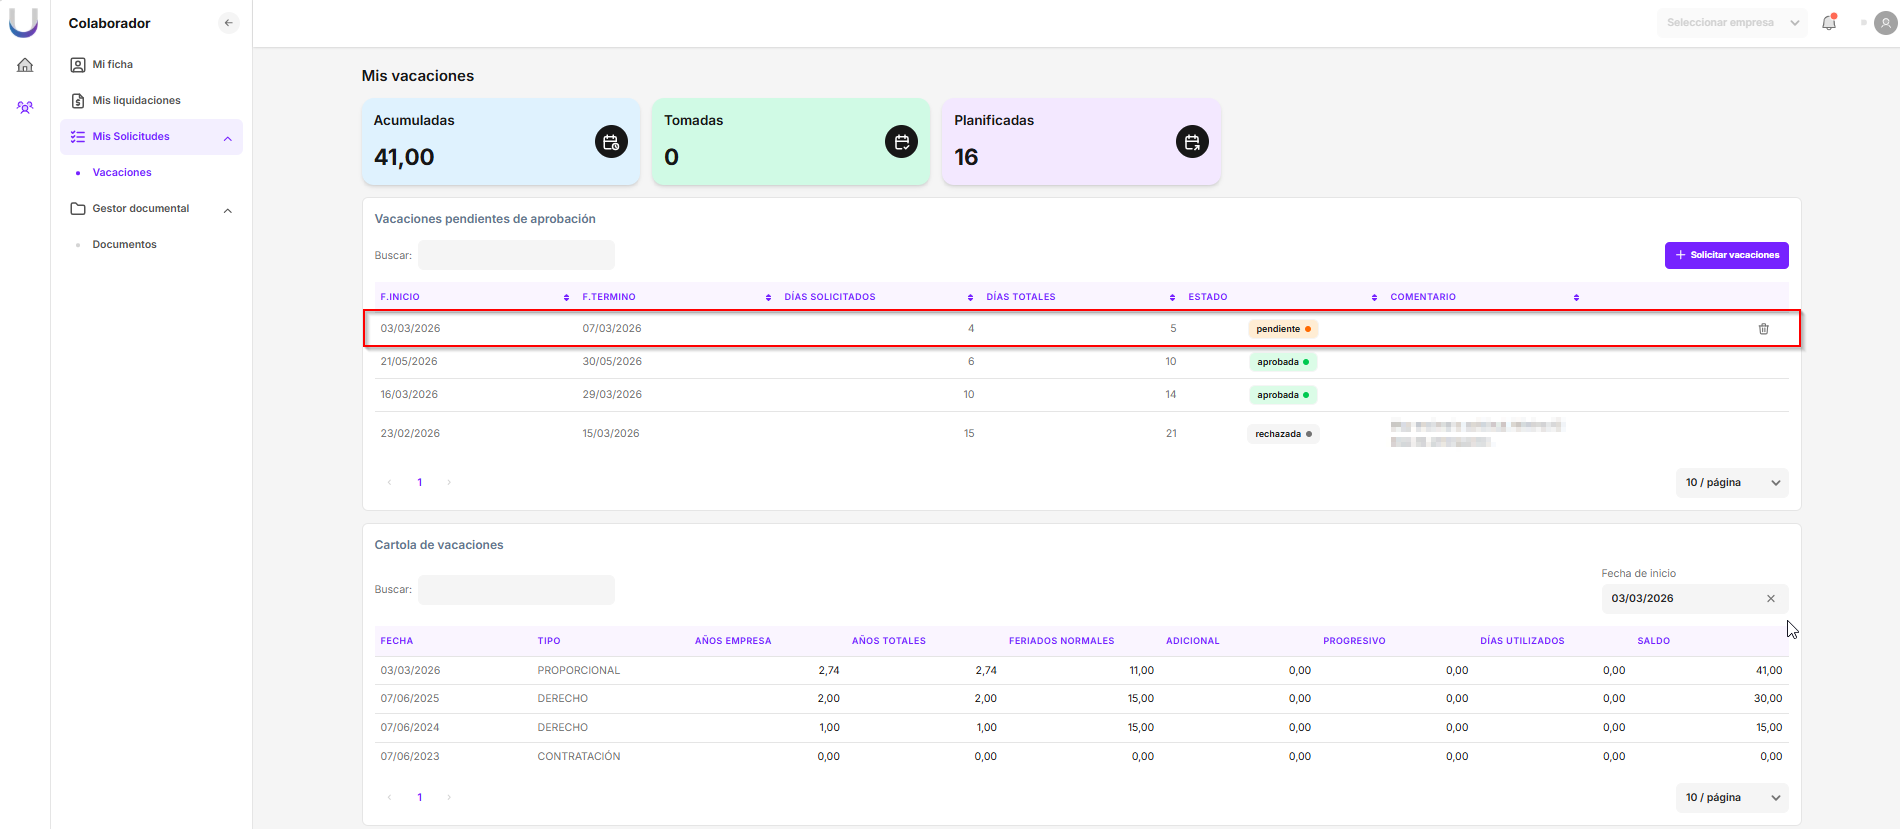Screen dimensions: 1900x829
Task: Click the home icon in left rail
Action: point(25,65)
